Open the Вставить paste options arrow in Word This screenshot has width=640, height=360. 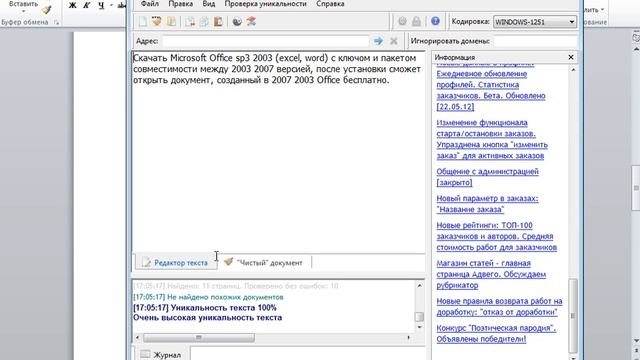[x=23, y=11]
